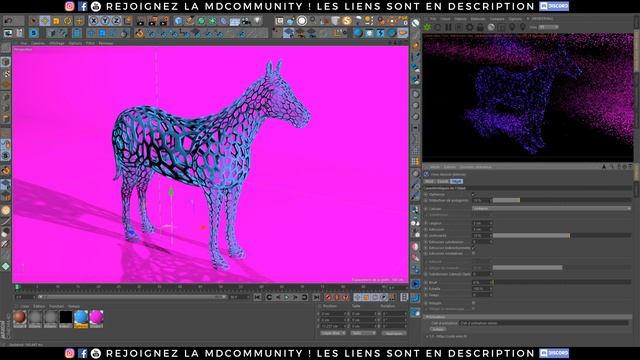Open the green cloner array icon
The image size is (640, 360).
213,20
